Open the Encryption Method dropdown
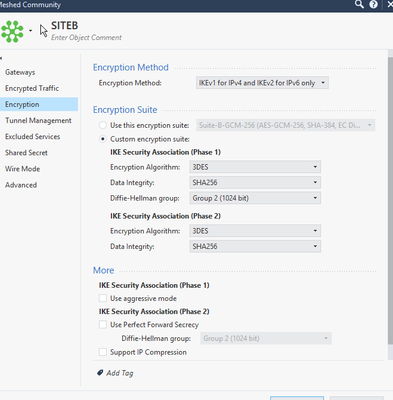This screenshot has height=400, width=393. pyautogui.click(x=262, y=83)
